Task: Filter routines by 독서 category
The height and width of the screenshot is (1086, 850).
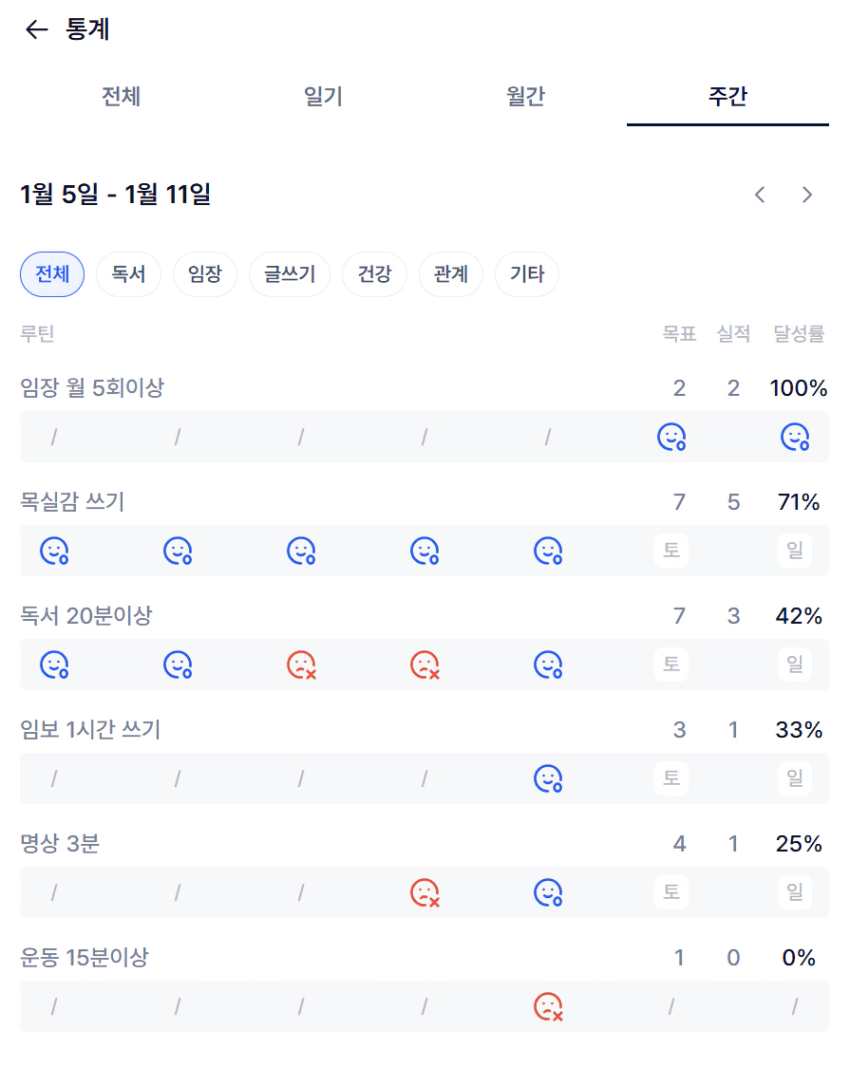Action: [129, 275]
